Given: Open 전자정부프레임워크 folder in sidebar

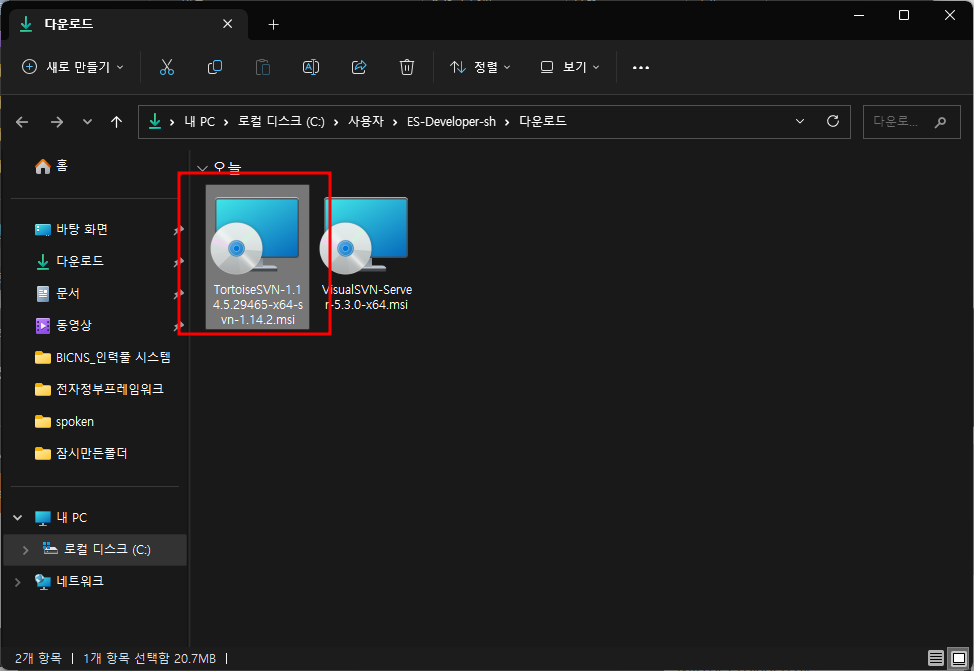Looking at the screenshot, I should [x=99, y=389].
